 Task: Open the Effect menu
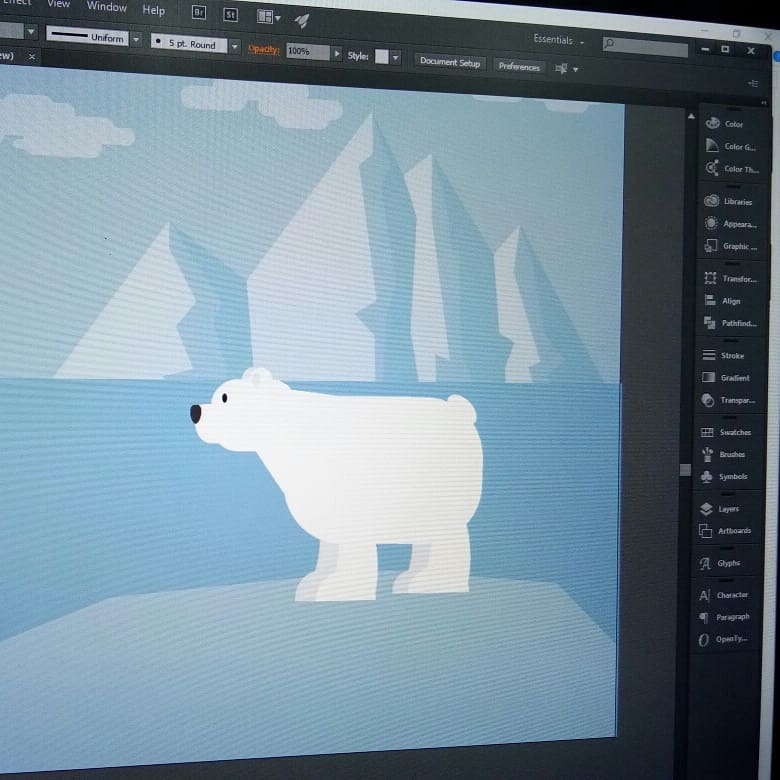click(16, 2)
